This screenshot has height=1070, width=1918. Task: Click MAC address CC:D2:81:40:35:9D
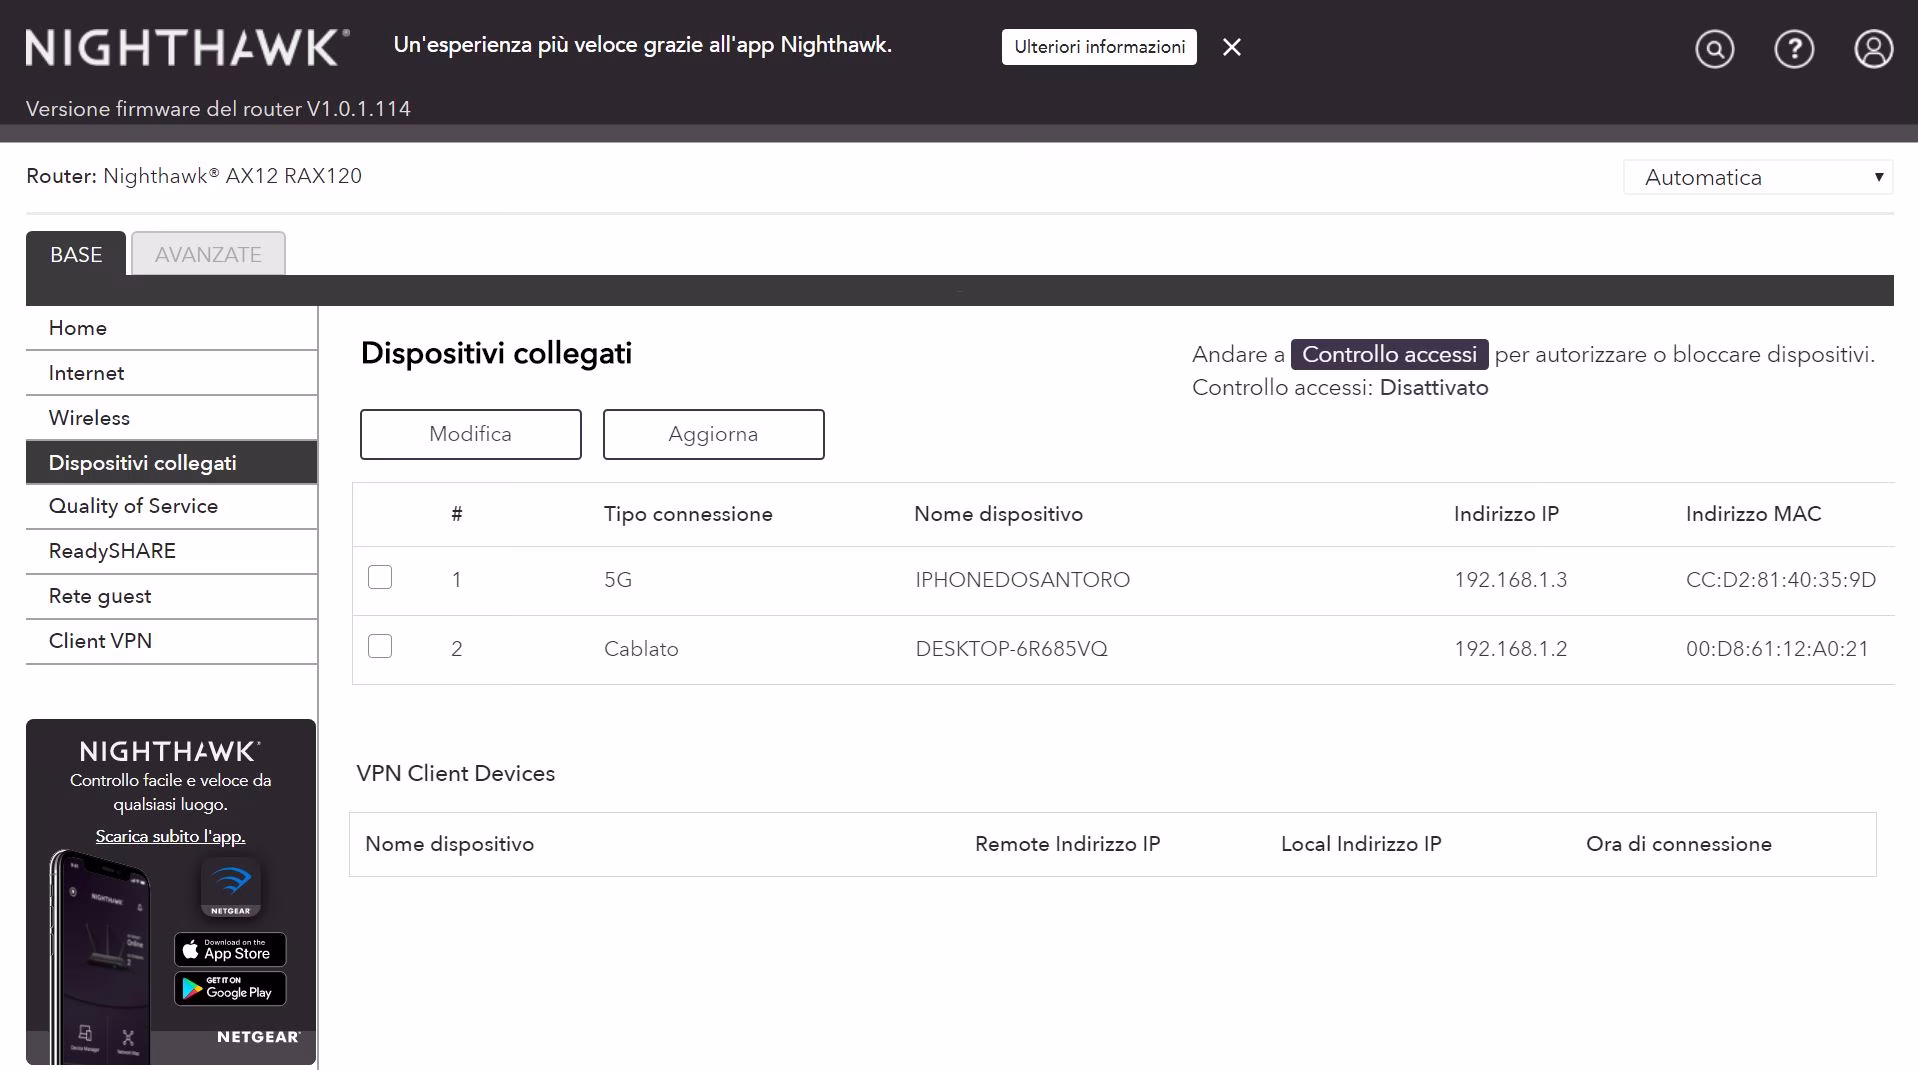1781,580
